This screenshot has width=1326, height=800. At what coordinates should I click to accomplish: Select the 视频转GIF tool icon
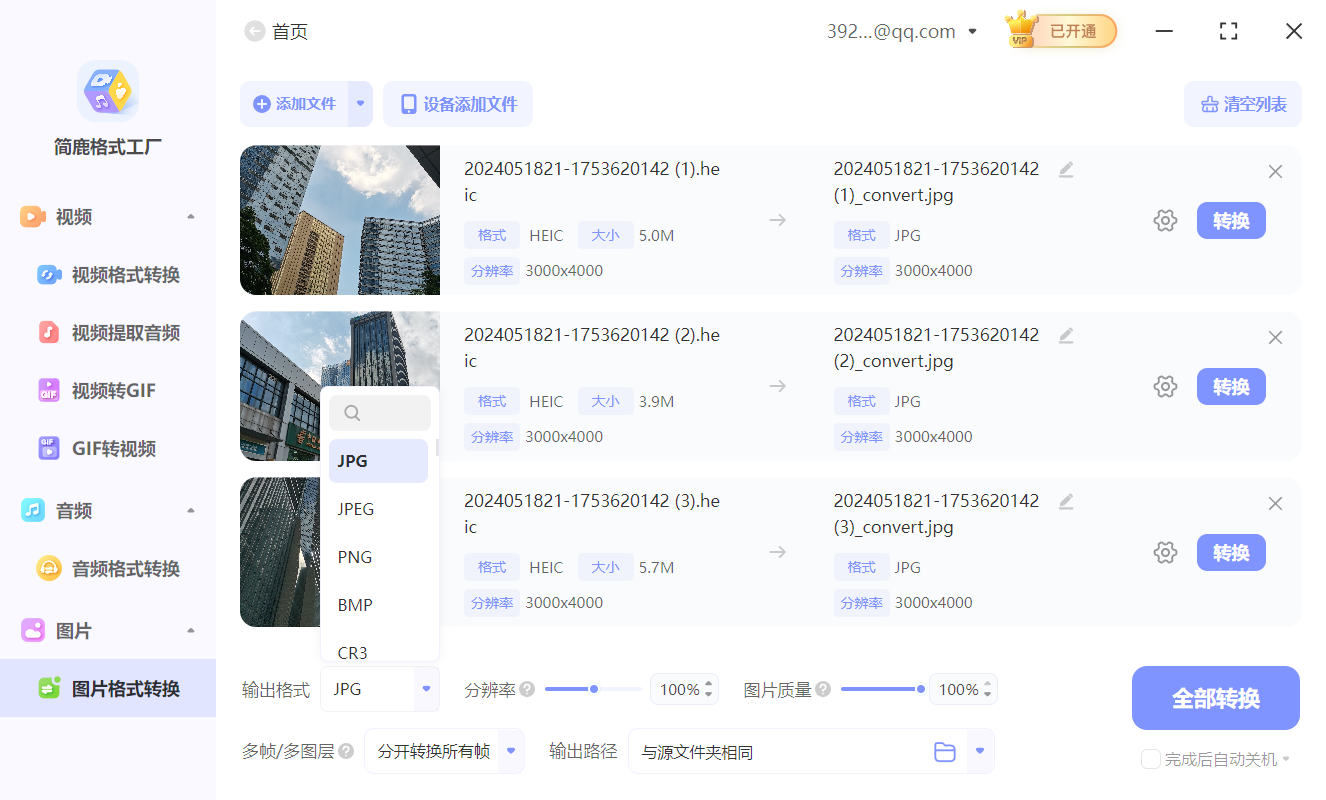[x=51, y=390]
